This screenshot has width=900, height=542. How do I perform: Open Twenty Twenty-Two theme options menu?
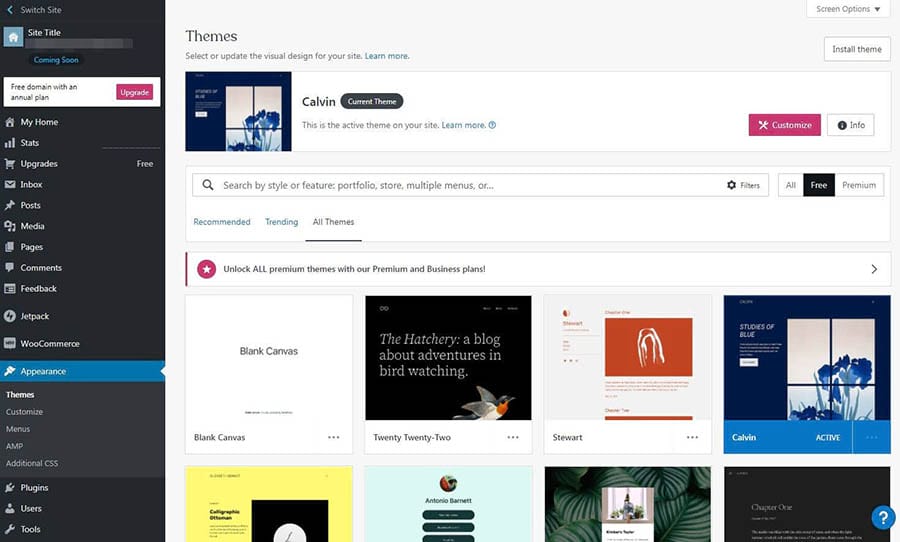coord(513,437)
